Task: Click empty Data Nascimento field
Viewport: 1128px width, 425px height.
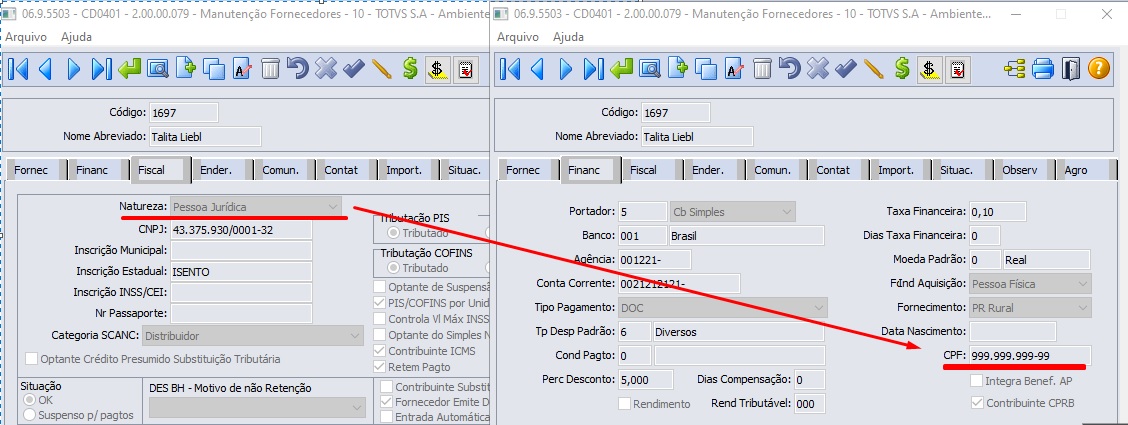Action: tap(1012, 332)
